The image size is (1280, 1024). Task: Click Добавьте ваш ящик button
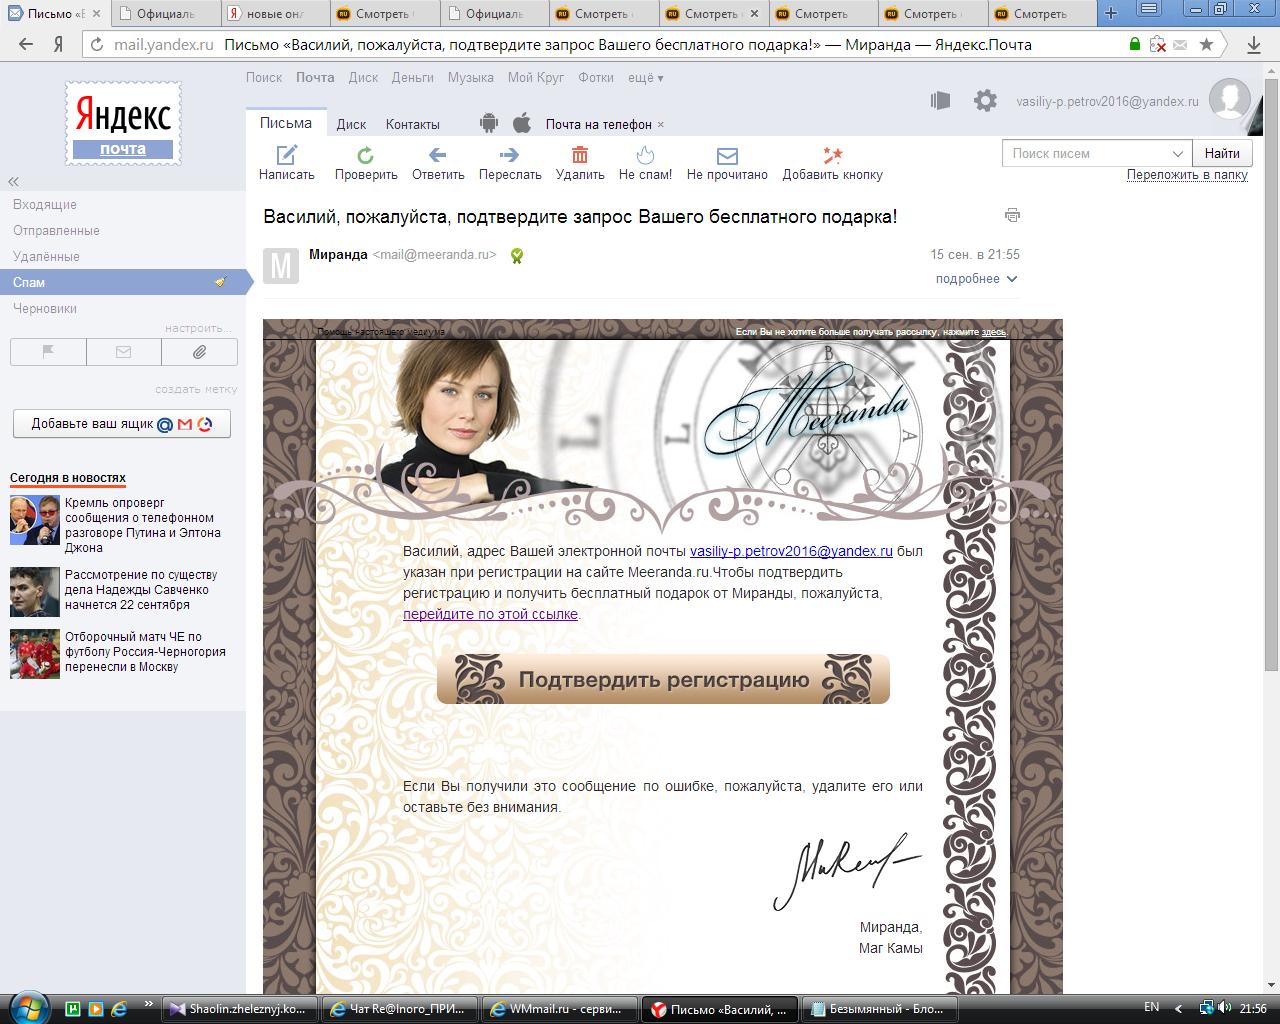coord(122,424)
